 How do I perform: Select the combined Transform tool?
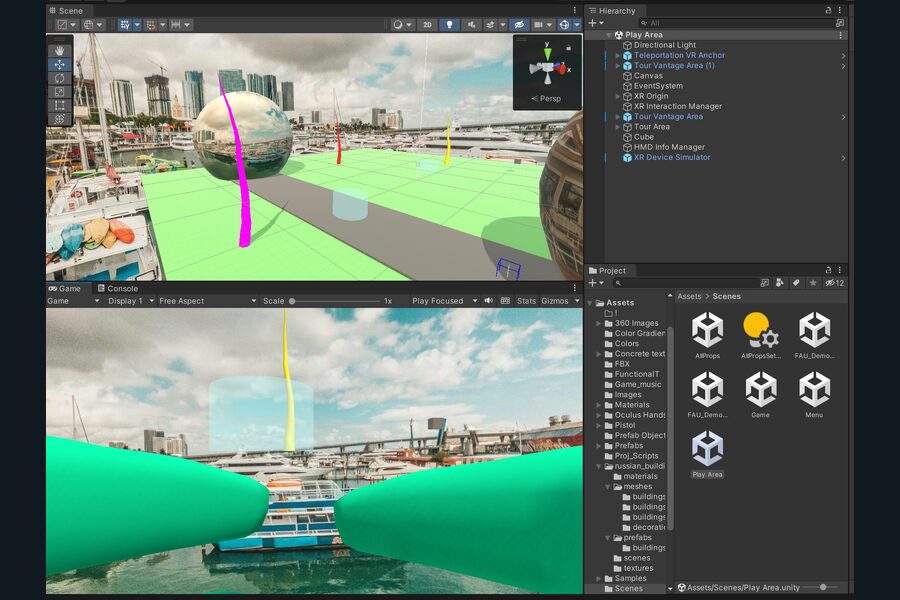click(x=59, y=119)
